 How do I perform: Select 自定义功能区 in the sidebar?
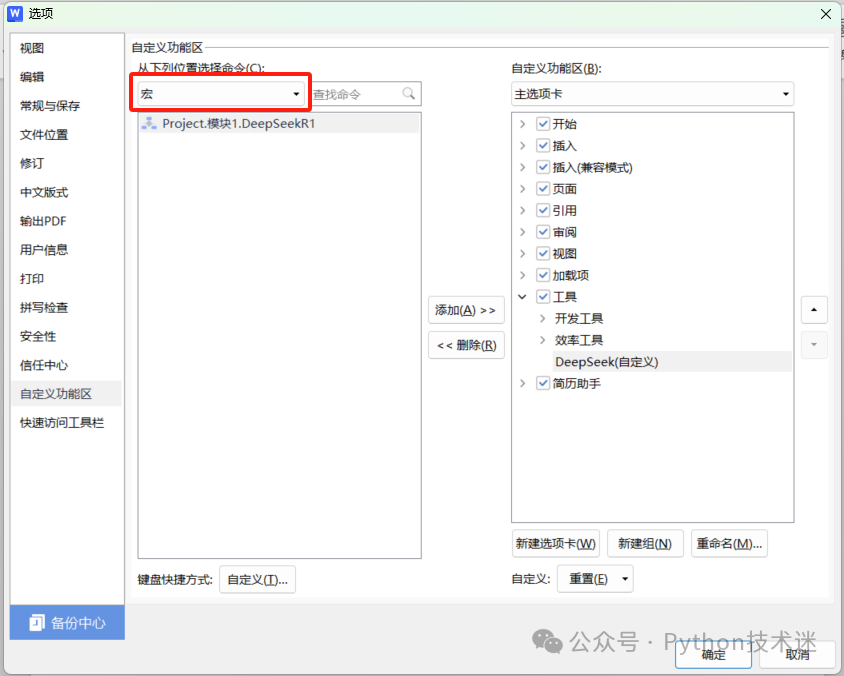click(66, 393)
